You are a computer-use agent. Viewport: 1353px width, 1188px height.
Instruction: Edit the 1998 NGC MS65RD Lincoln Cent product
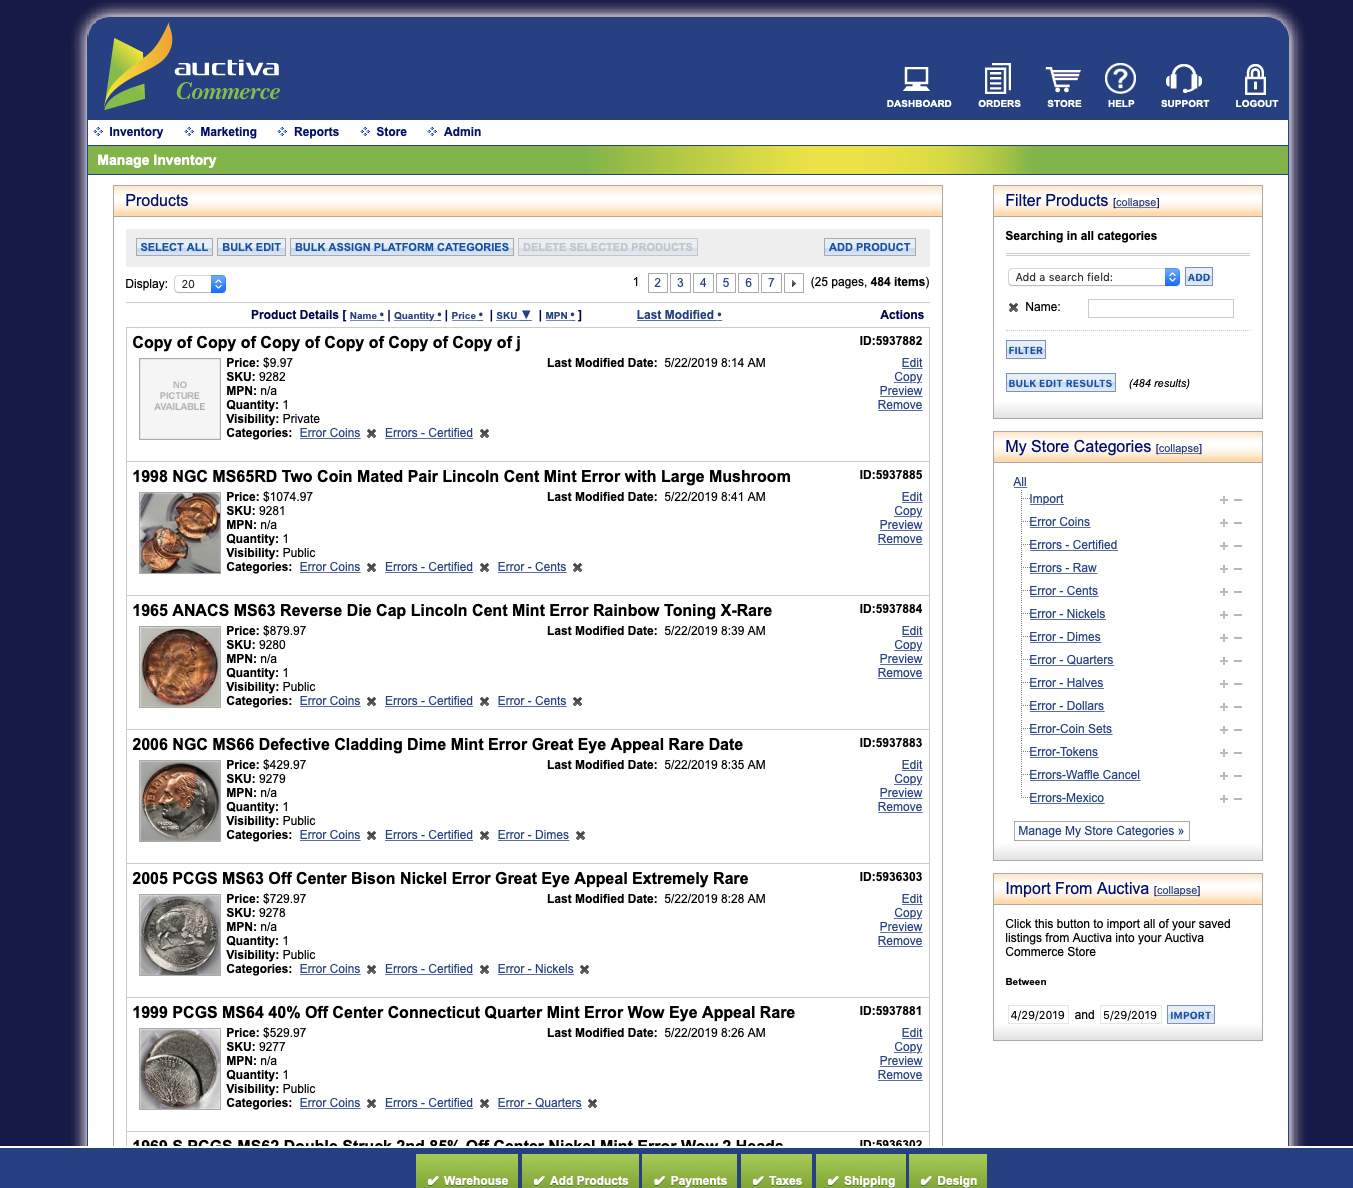tap(912, 497)
